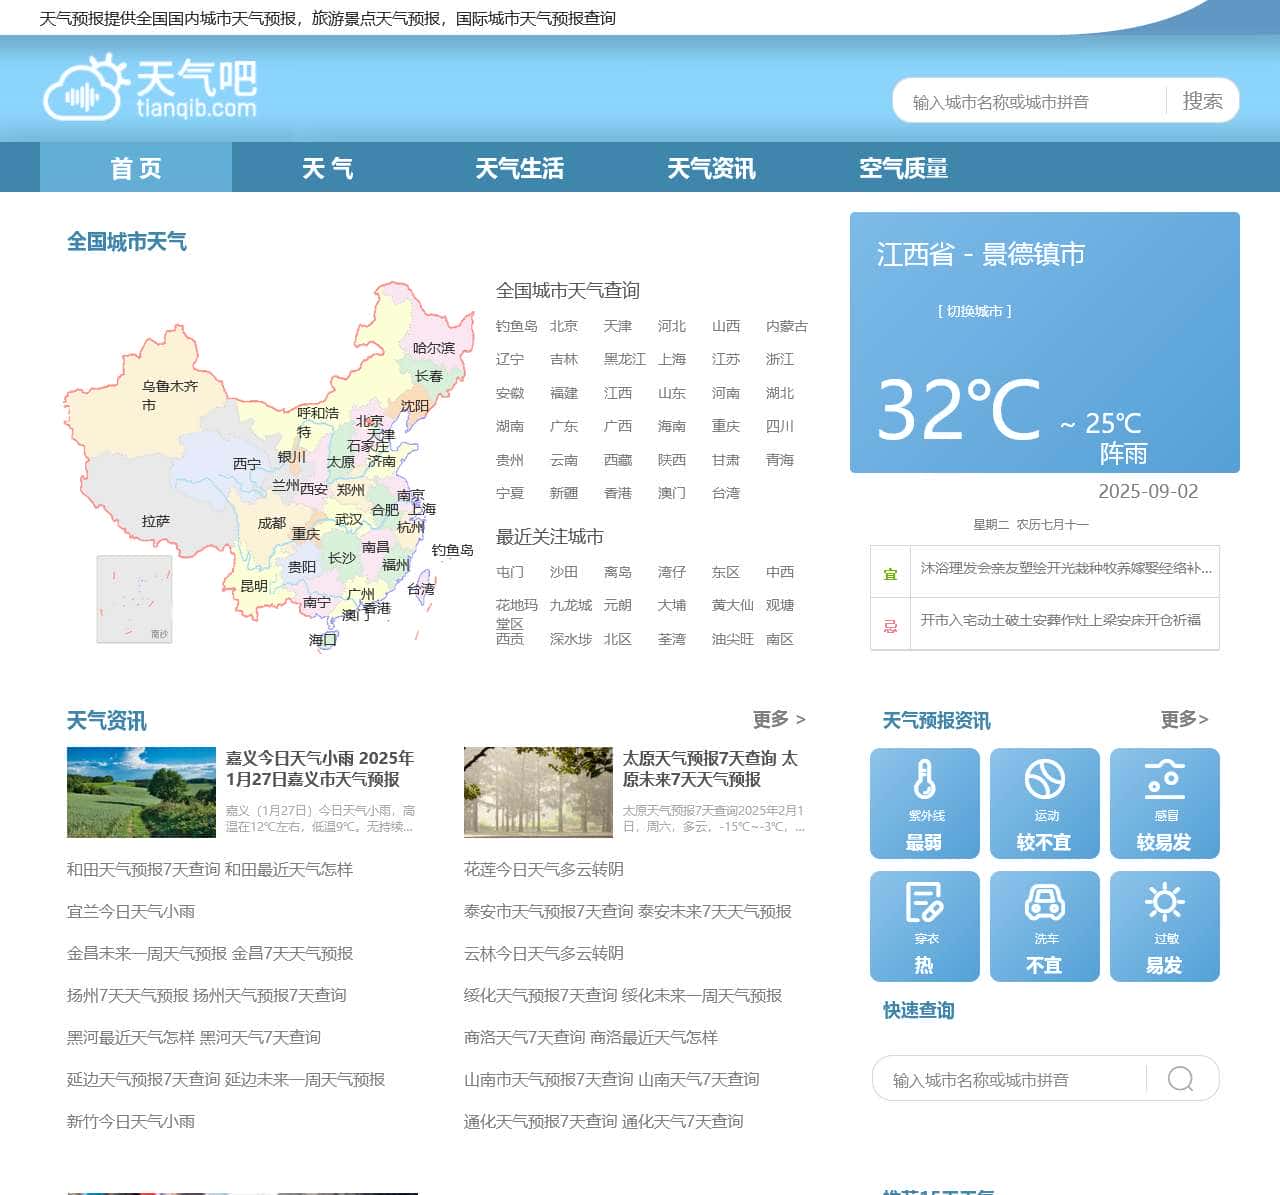
Task: Open the 空气质量 nav tab
Action: coord(903,168)
